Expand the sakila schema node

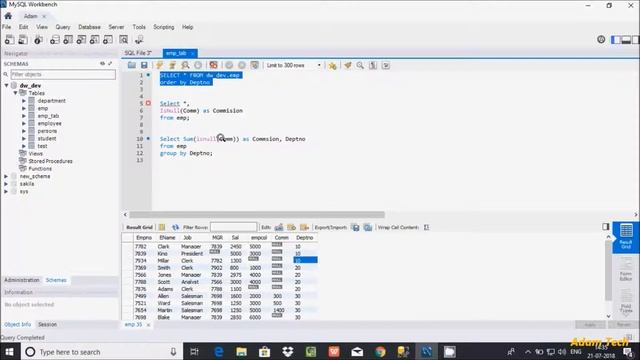point(6,184)
